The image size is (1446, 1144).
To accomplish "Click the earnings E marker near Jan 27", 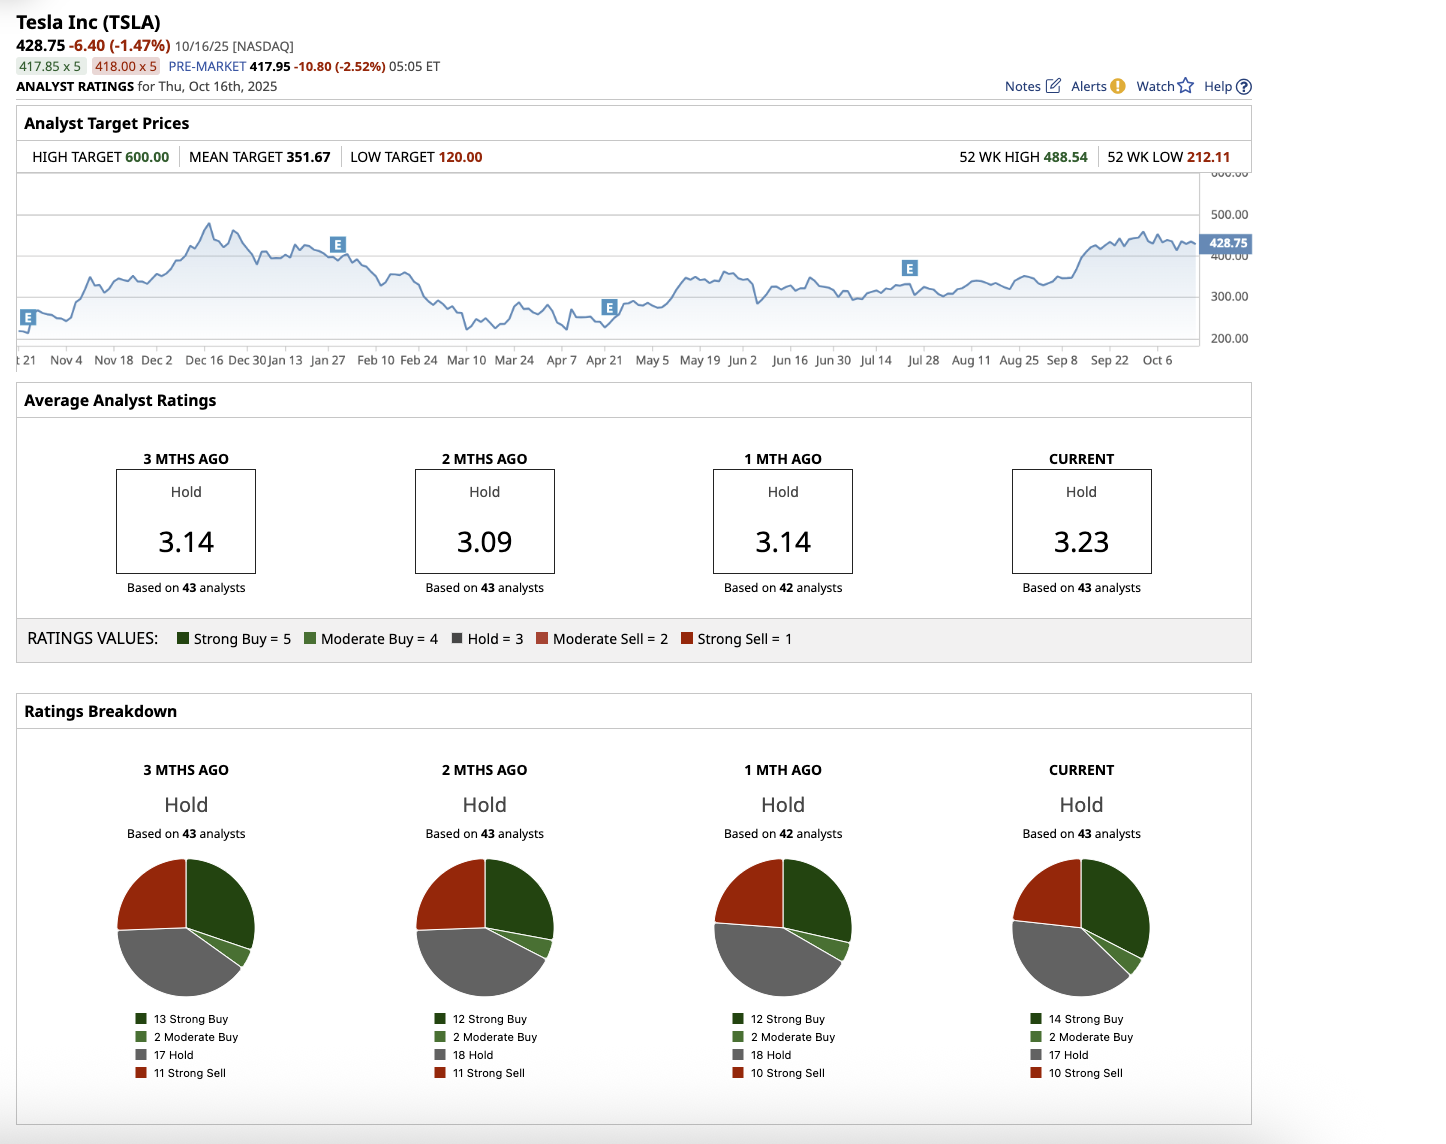I will coord(338,245).
